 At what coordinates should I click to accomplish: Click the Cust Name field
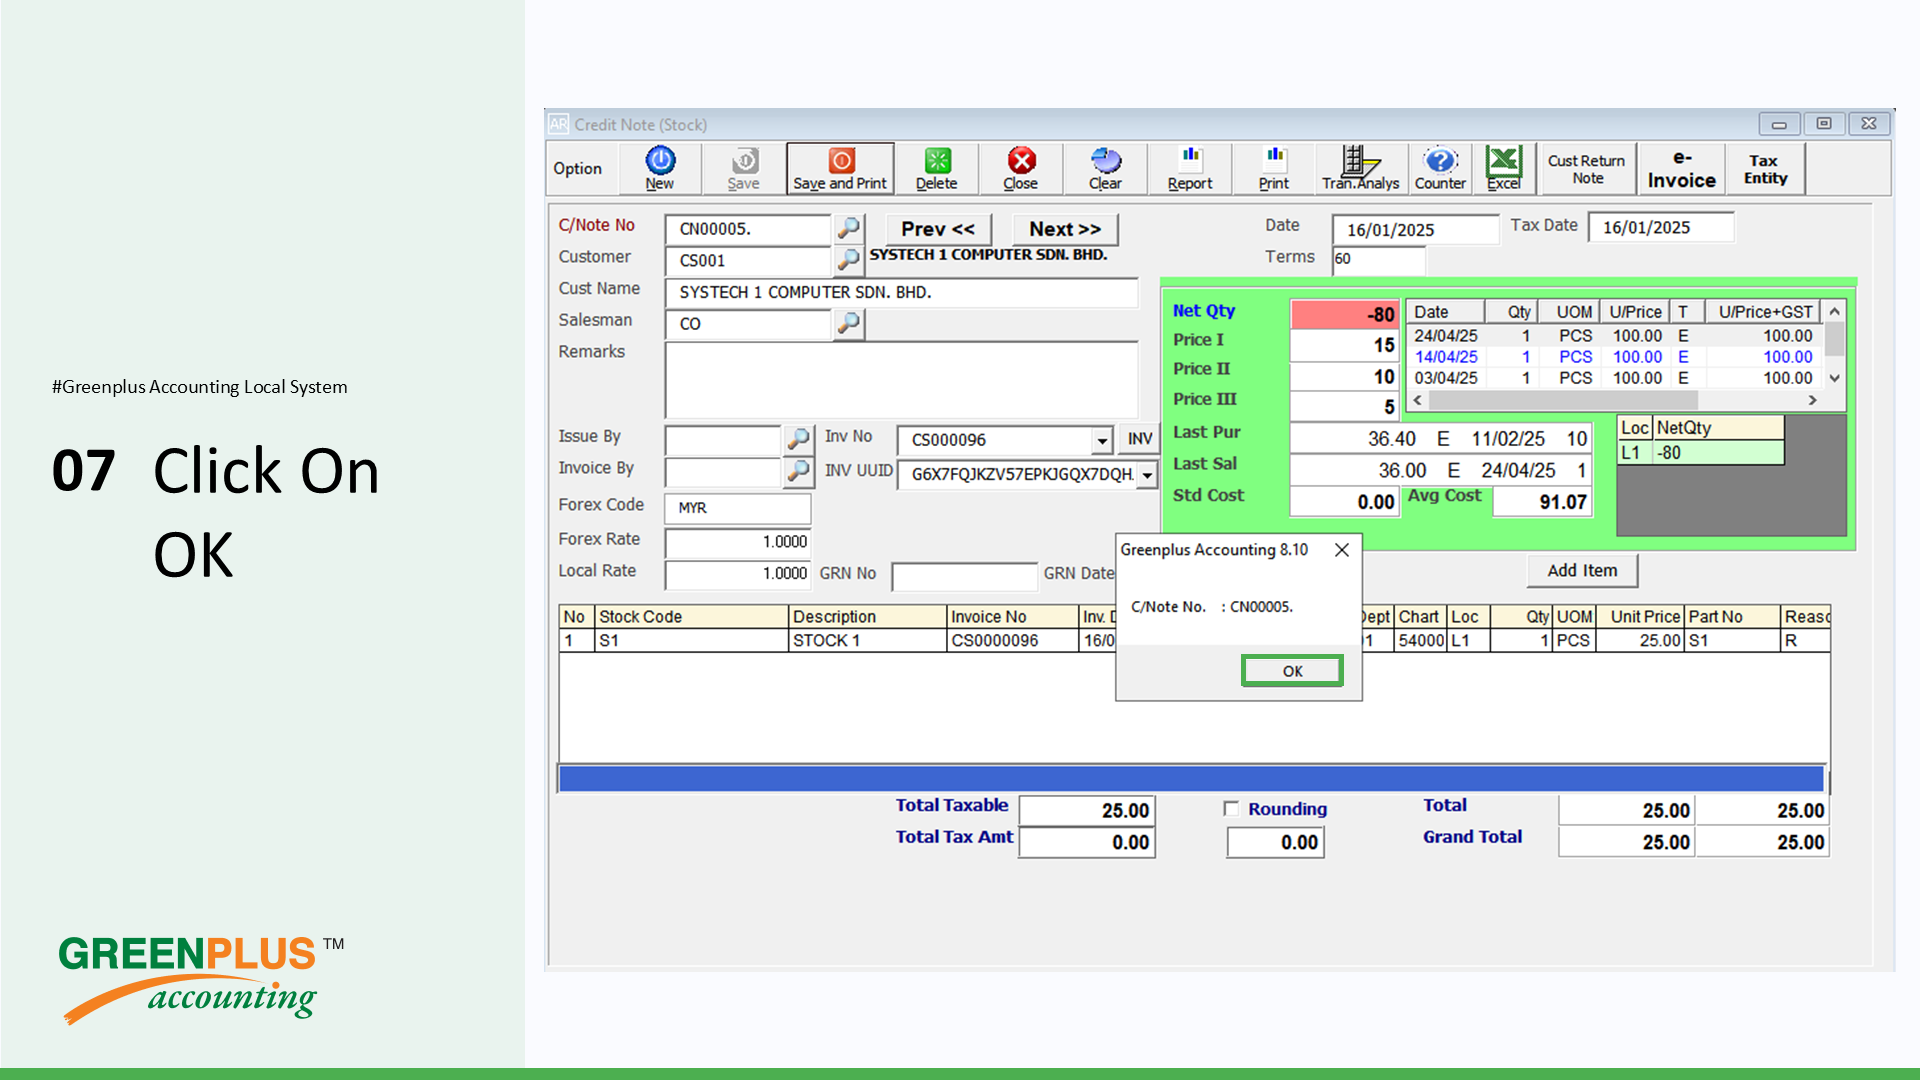(x=901, y=292)
